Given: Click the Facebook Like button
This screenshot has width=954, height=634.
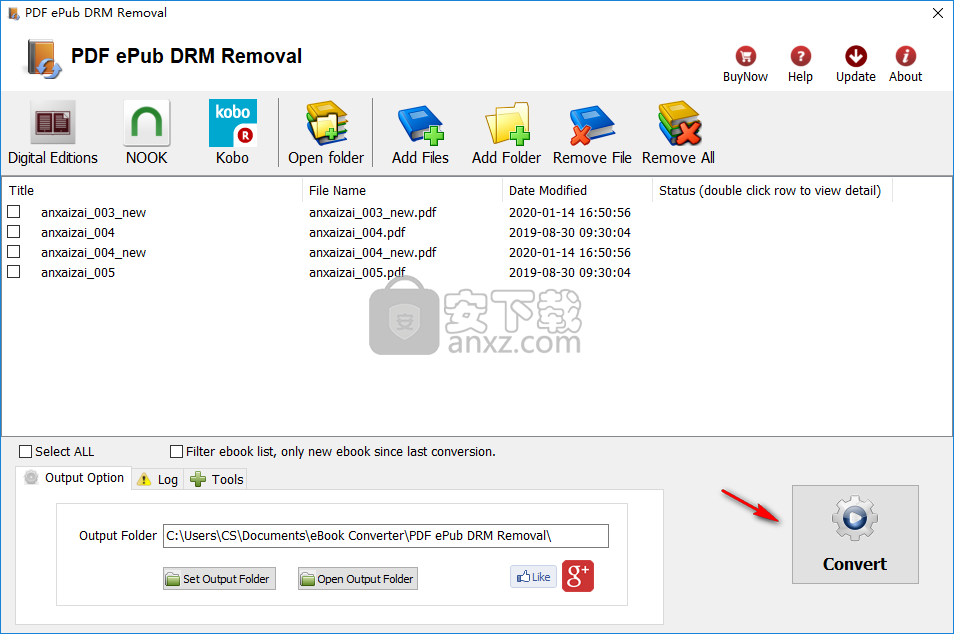Looking at the screenshot, I should tap(534, 576).
